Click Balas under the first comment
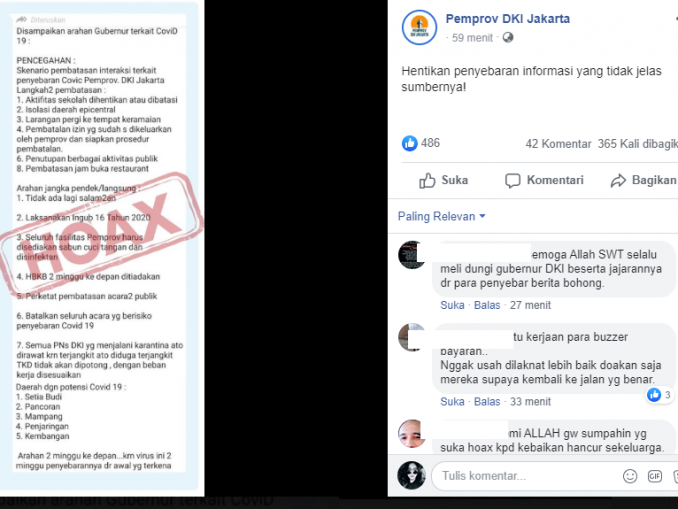678x509 pixels. [487, 305]
